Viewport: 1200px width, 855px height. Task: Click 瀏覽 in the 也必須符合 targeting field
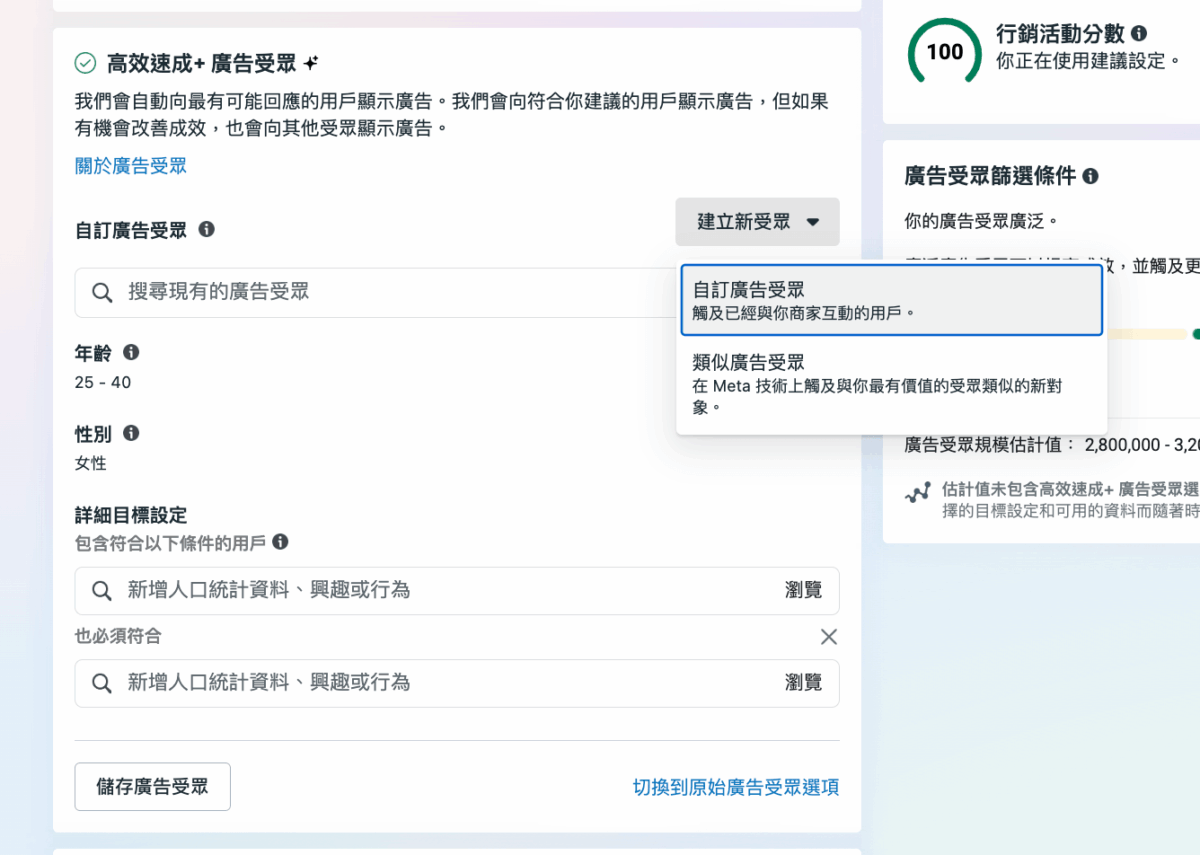(803, 682)
